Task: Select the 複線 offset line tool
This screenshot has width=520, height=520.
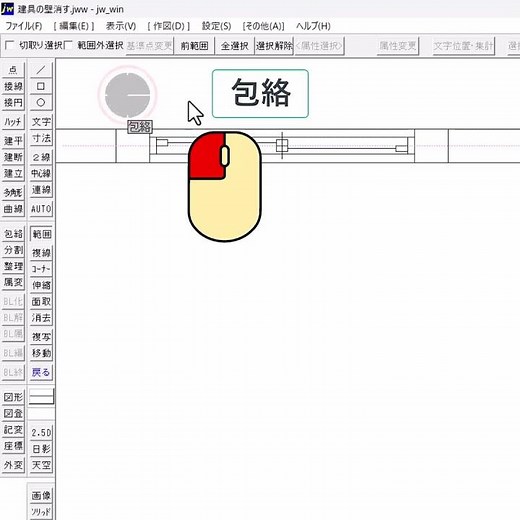Action: (41, 253)
